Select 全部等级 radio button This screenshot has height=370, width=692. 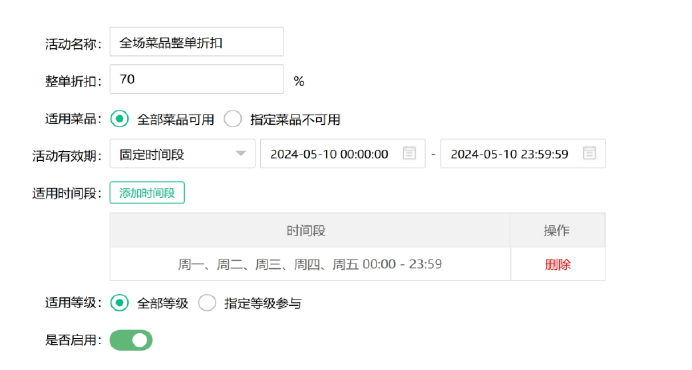[119, 303]
